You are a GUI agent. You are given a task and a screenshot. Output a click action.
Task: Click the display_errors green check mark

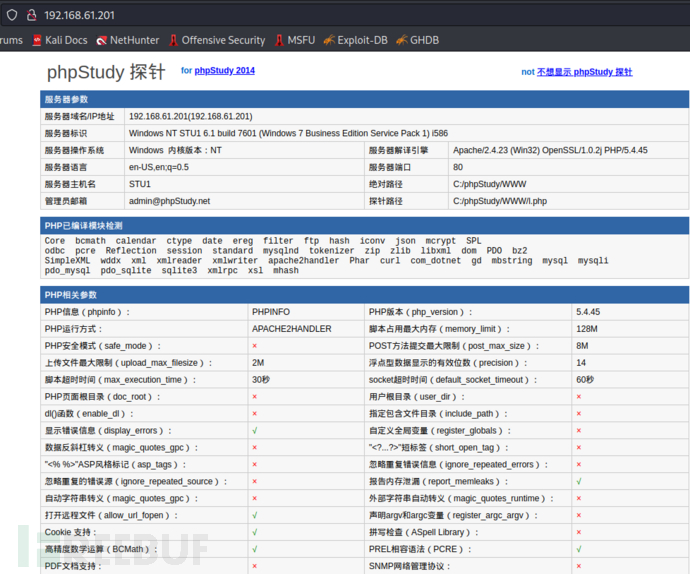[255, 431]
